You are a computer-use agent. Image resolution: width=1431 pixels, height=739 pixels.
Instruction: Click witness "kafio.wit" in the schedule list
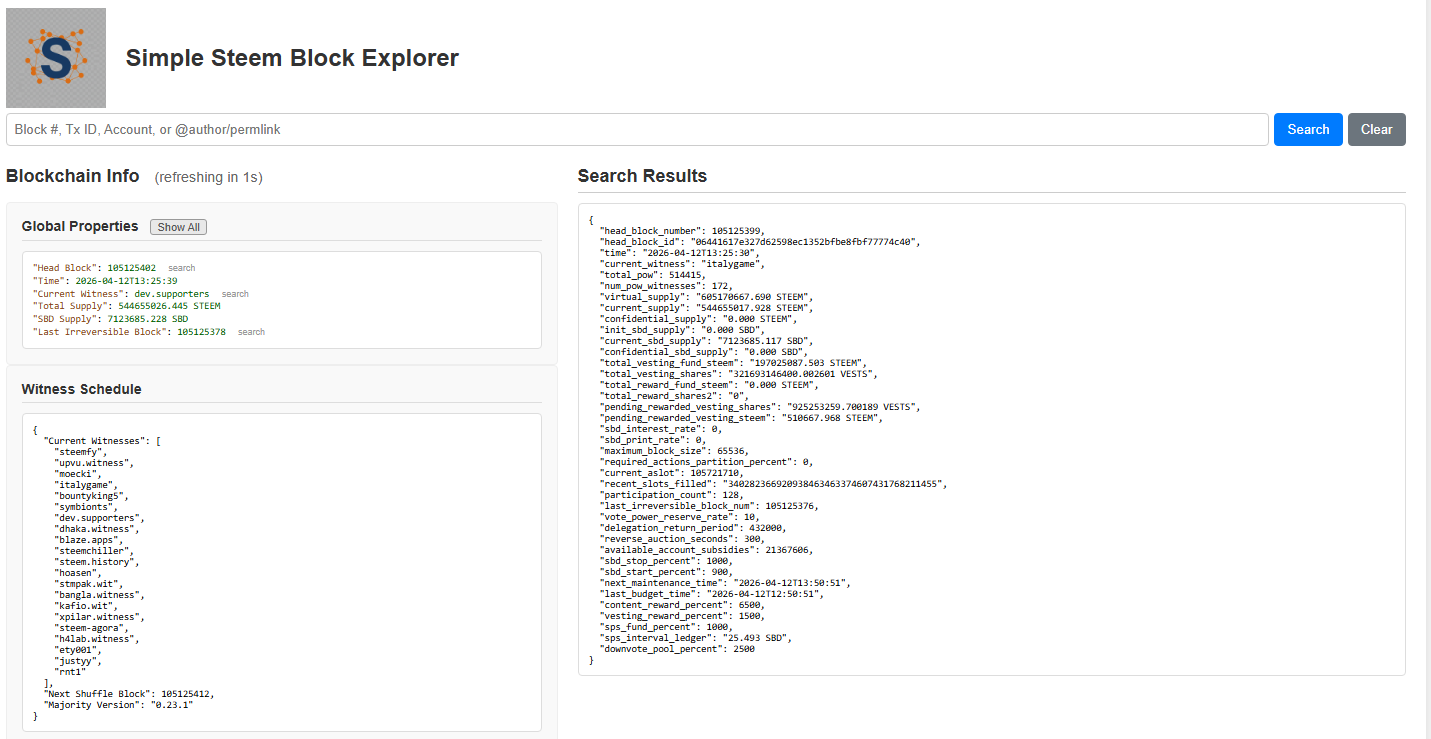(86, 606)
